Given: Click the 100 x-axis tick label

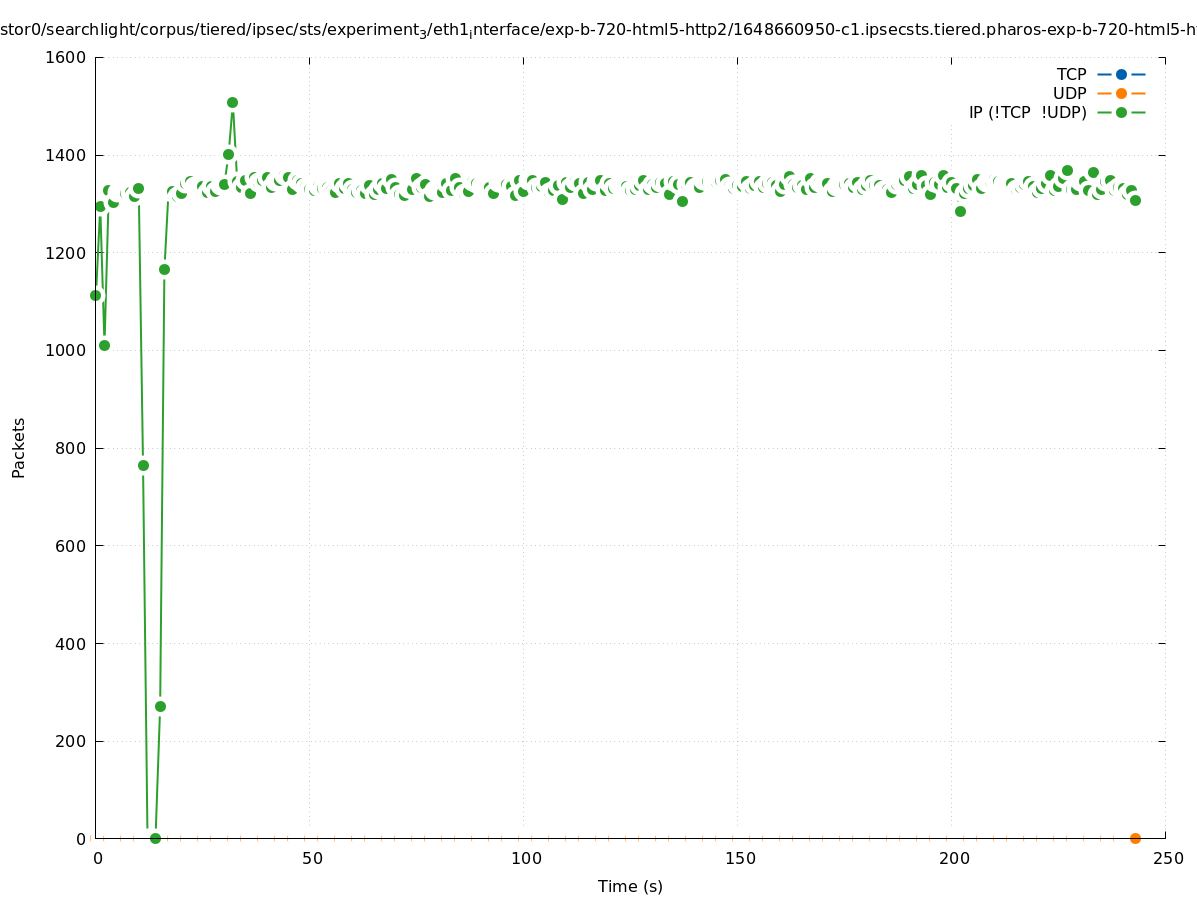Looking at the screenshot, I should 526,858.
